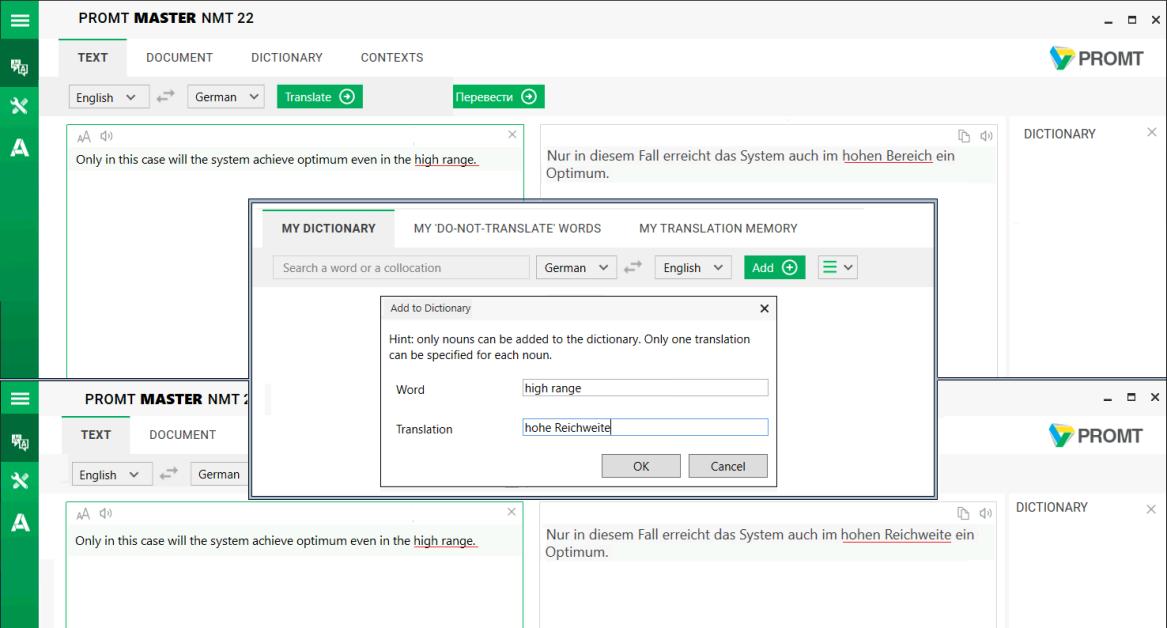Viewport: 1167px width, 628px height.
Task: Open German language dropdown in bottom window
Action: (x=219, y=474)
